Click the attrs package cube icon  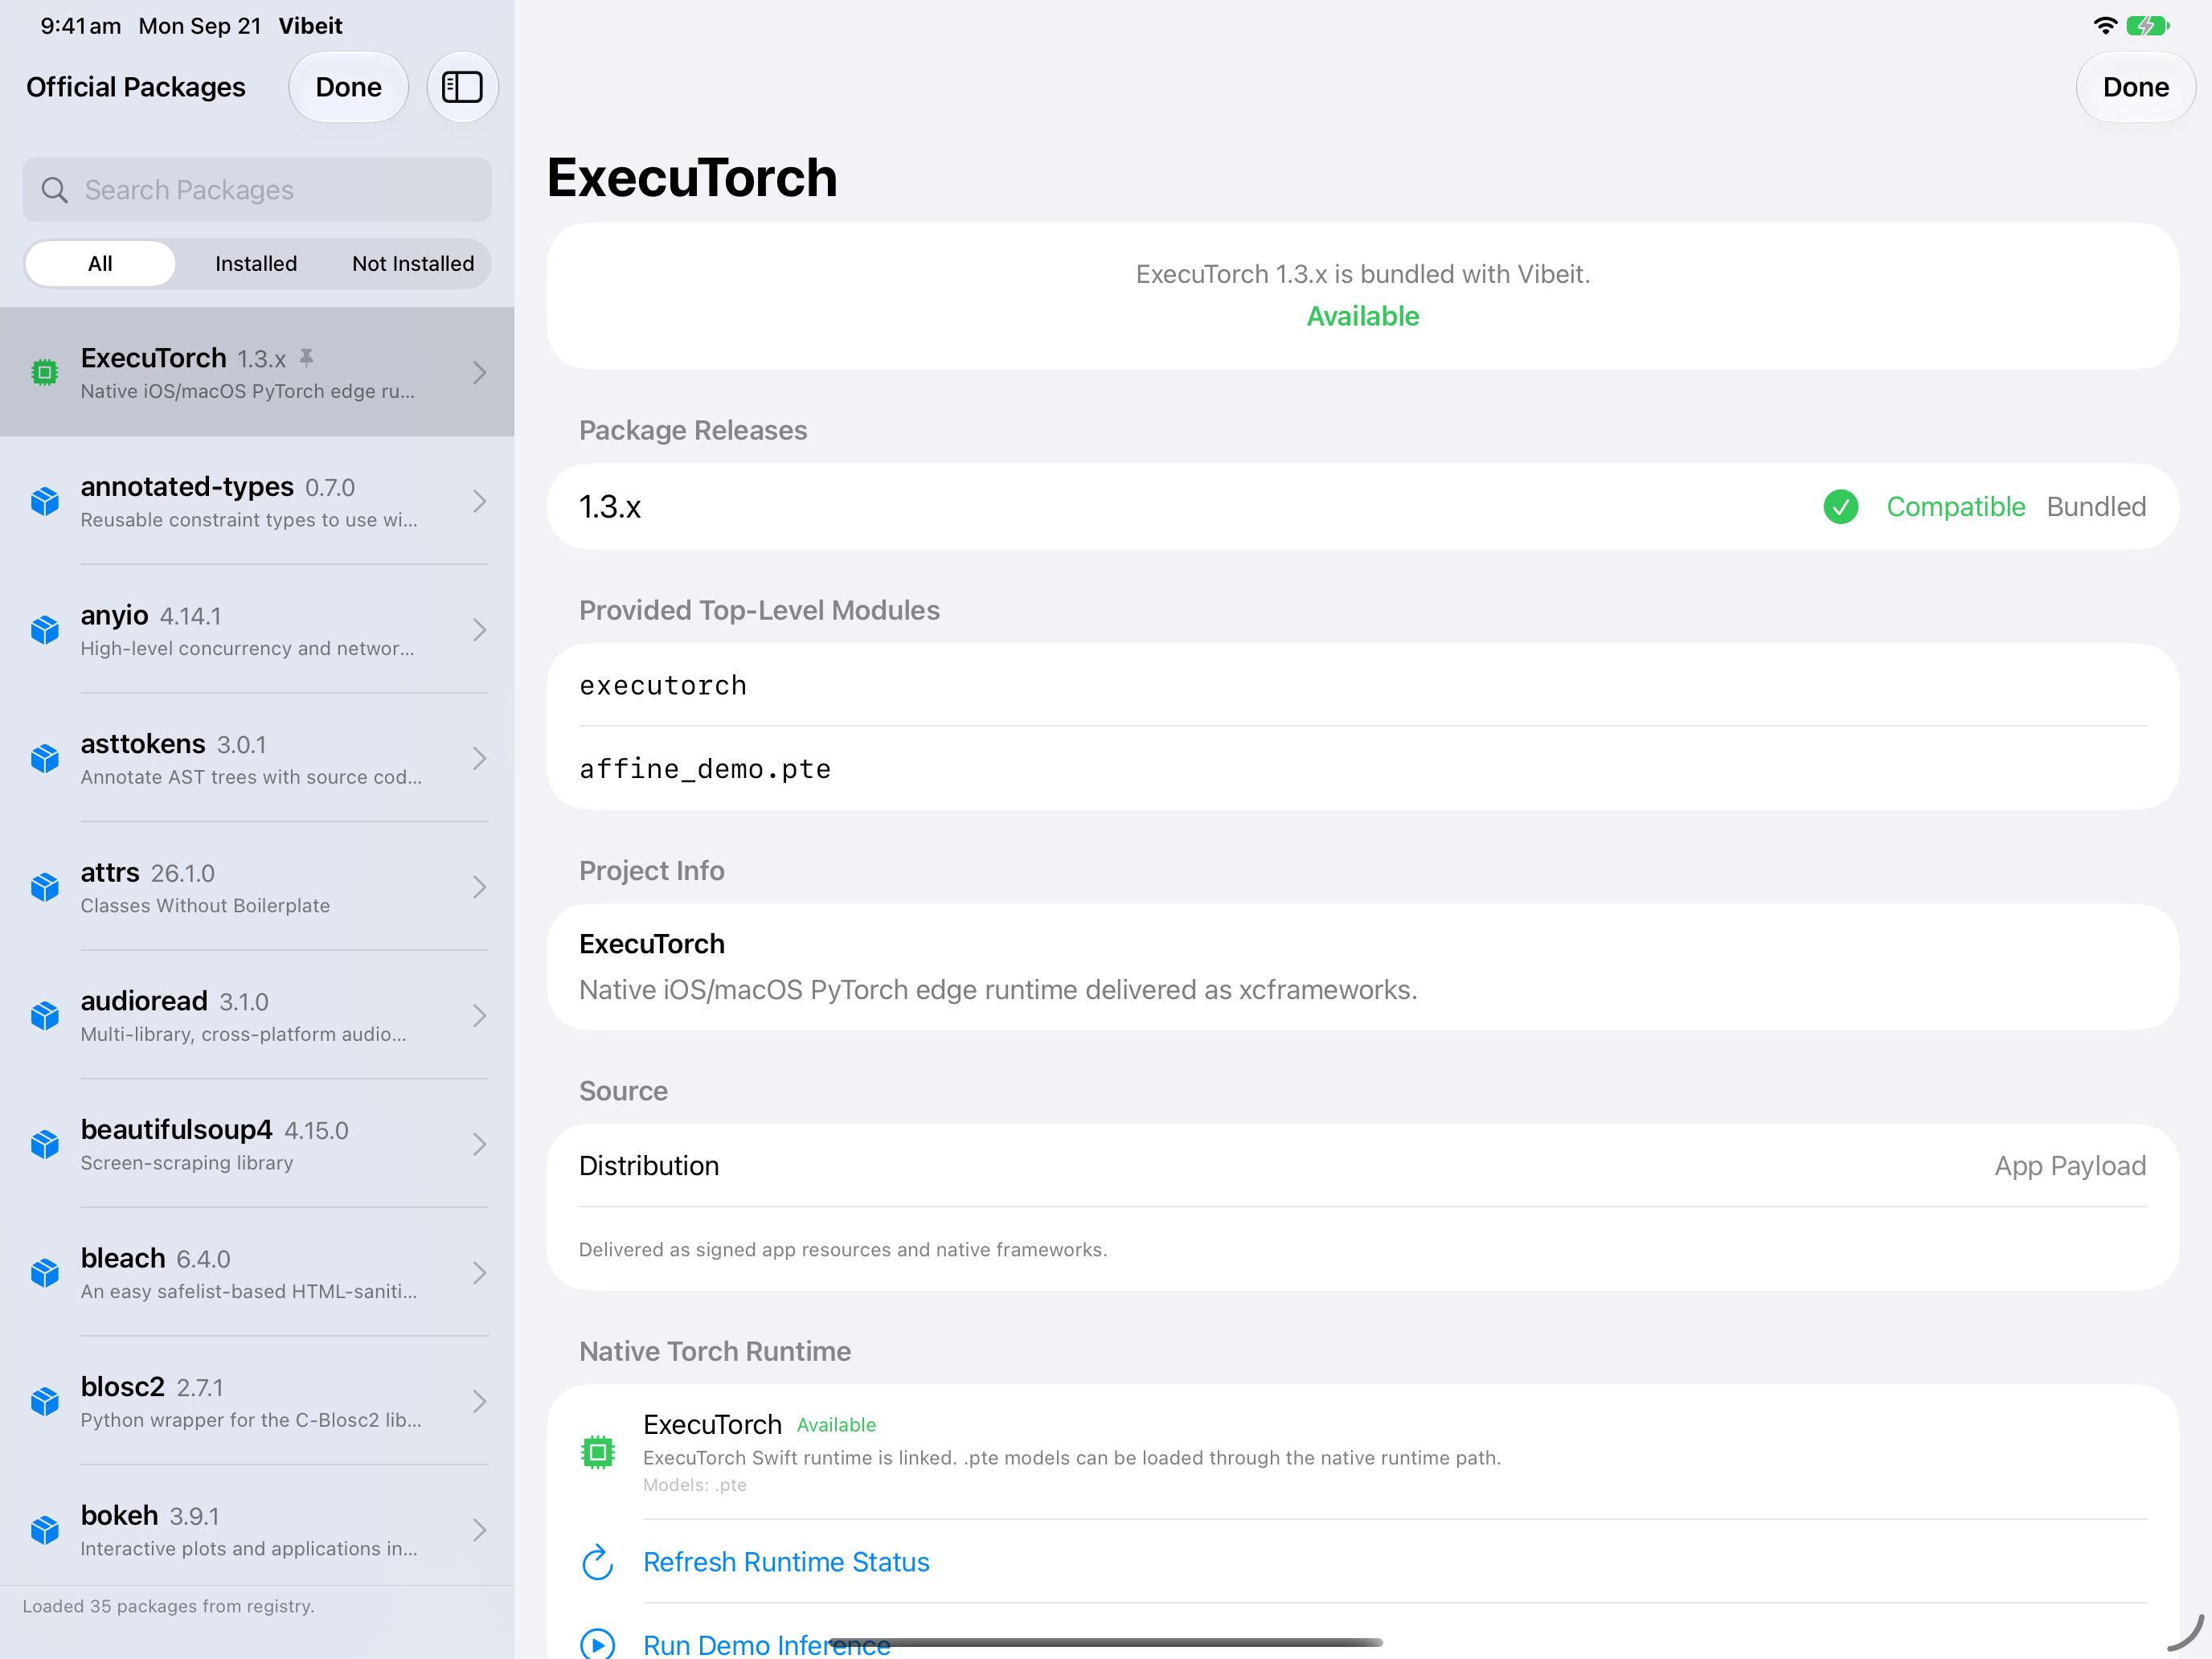[x=44, y=887]
